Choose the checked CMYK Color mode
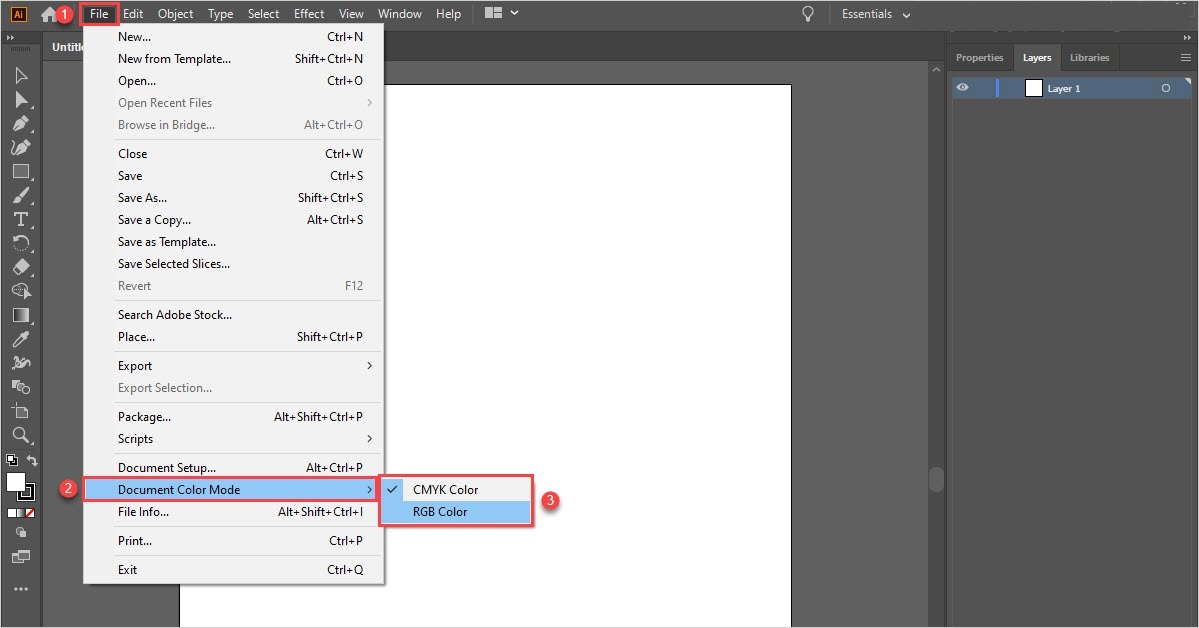 pos(445,490)
